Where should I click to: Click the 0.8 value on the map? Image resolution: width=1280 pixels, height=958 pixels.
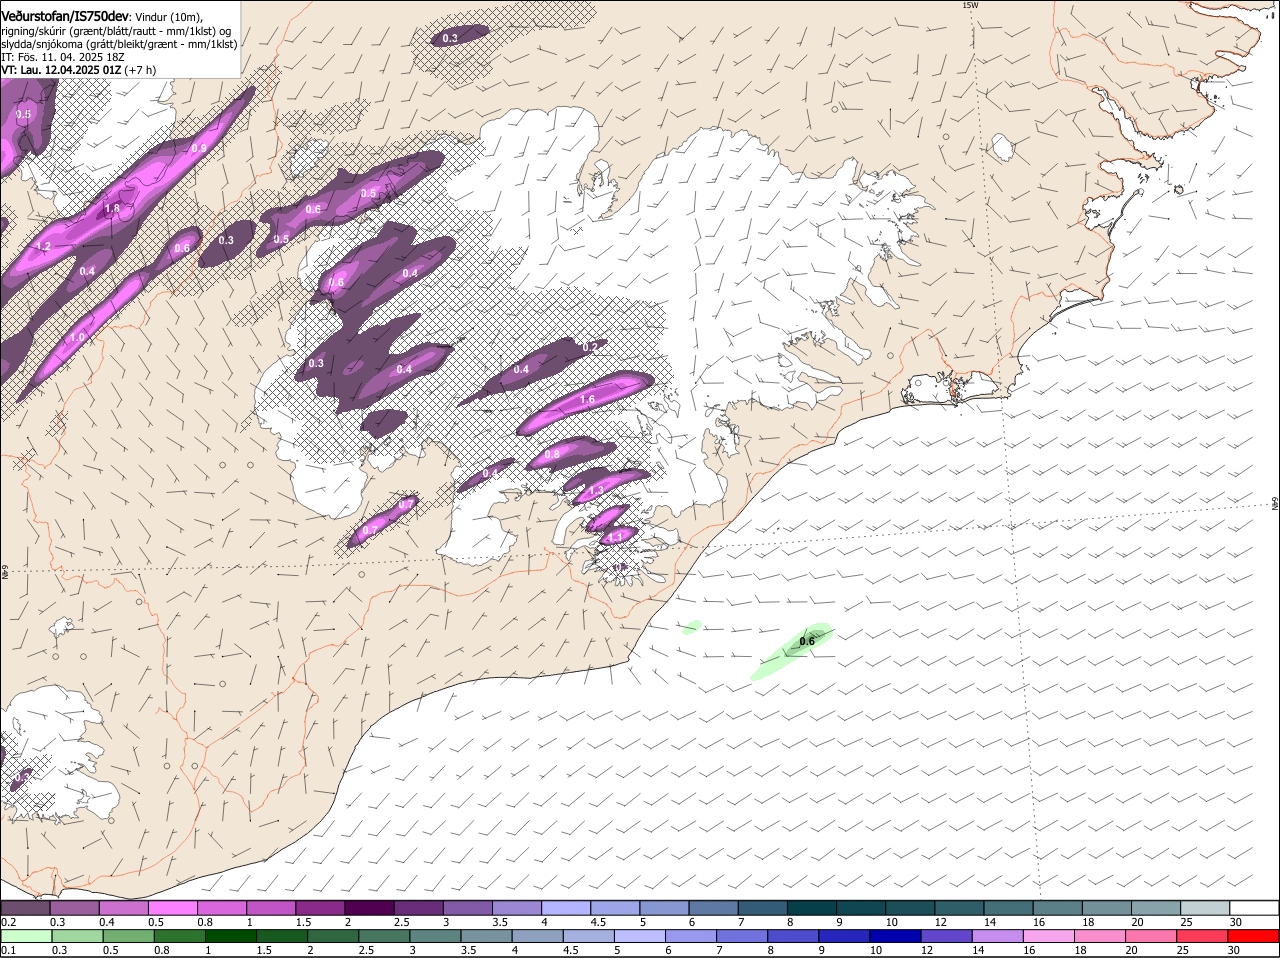coord(552,454)
